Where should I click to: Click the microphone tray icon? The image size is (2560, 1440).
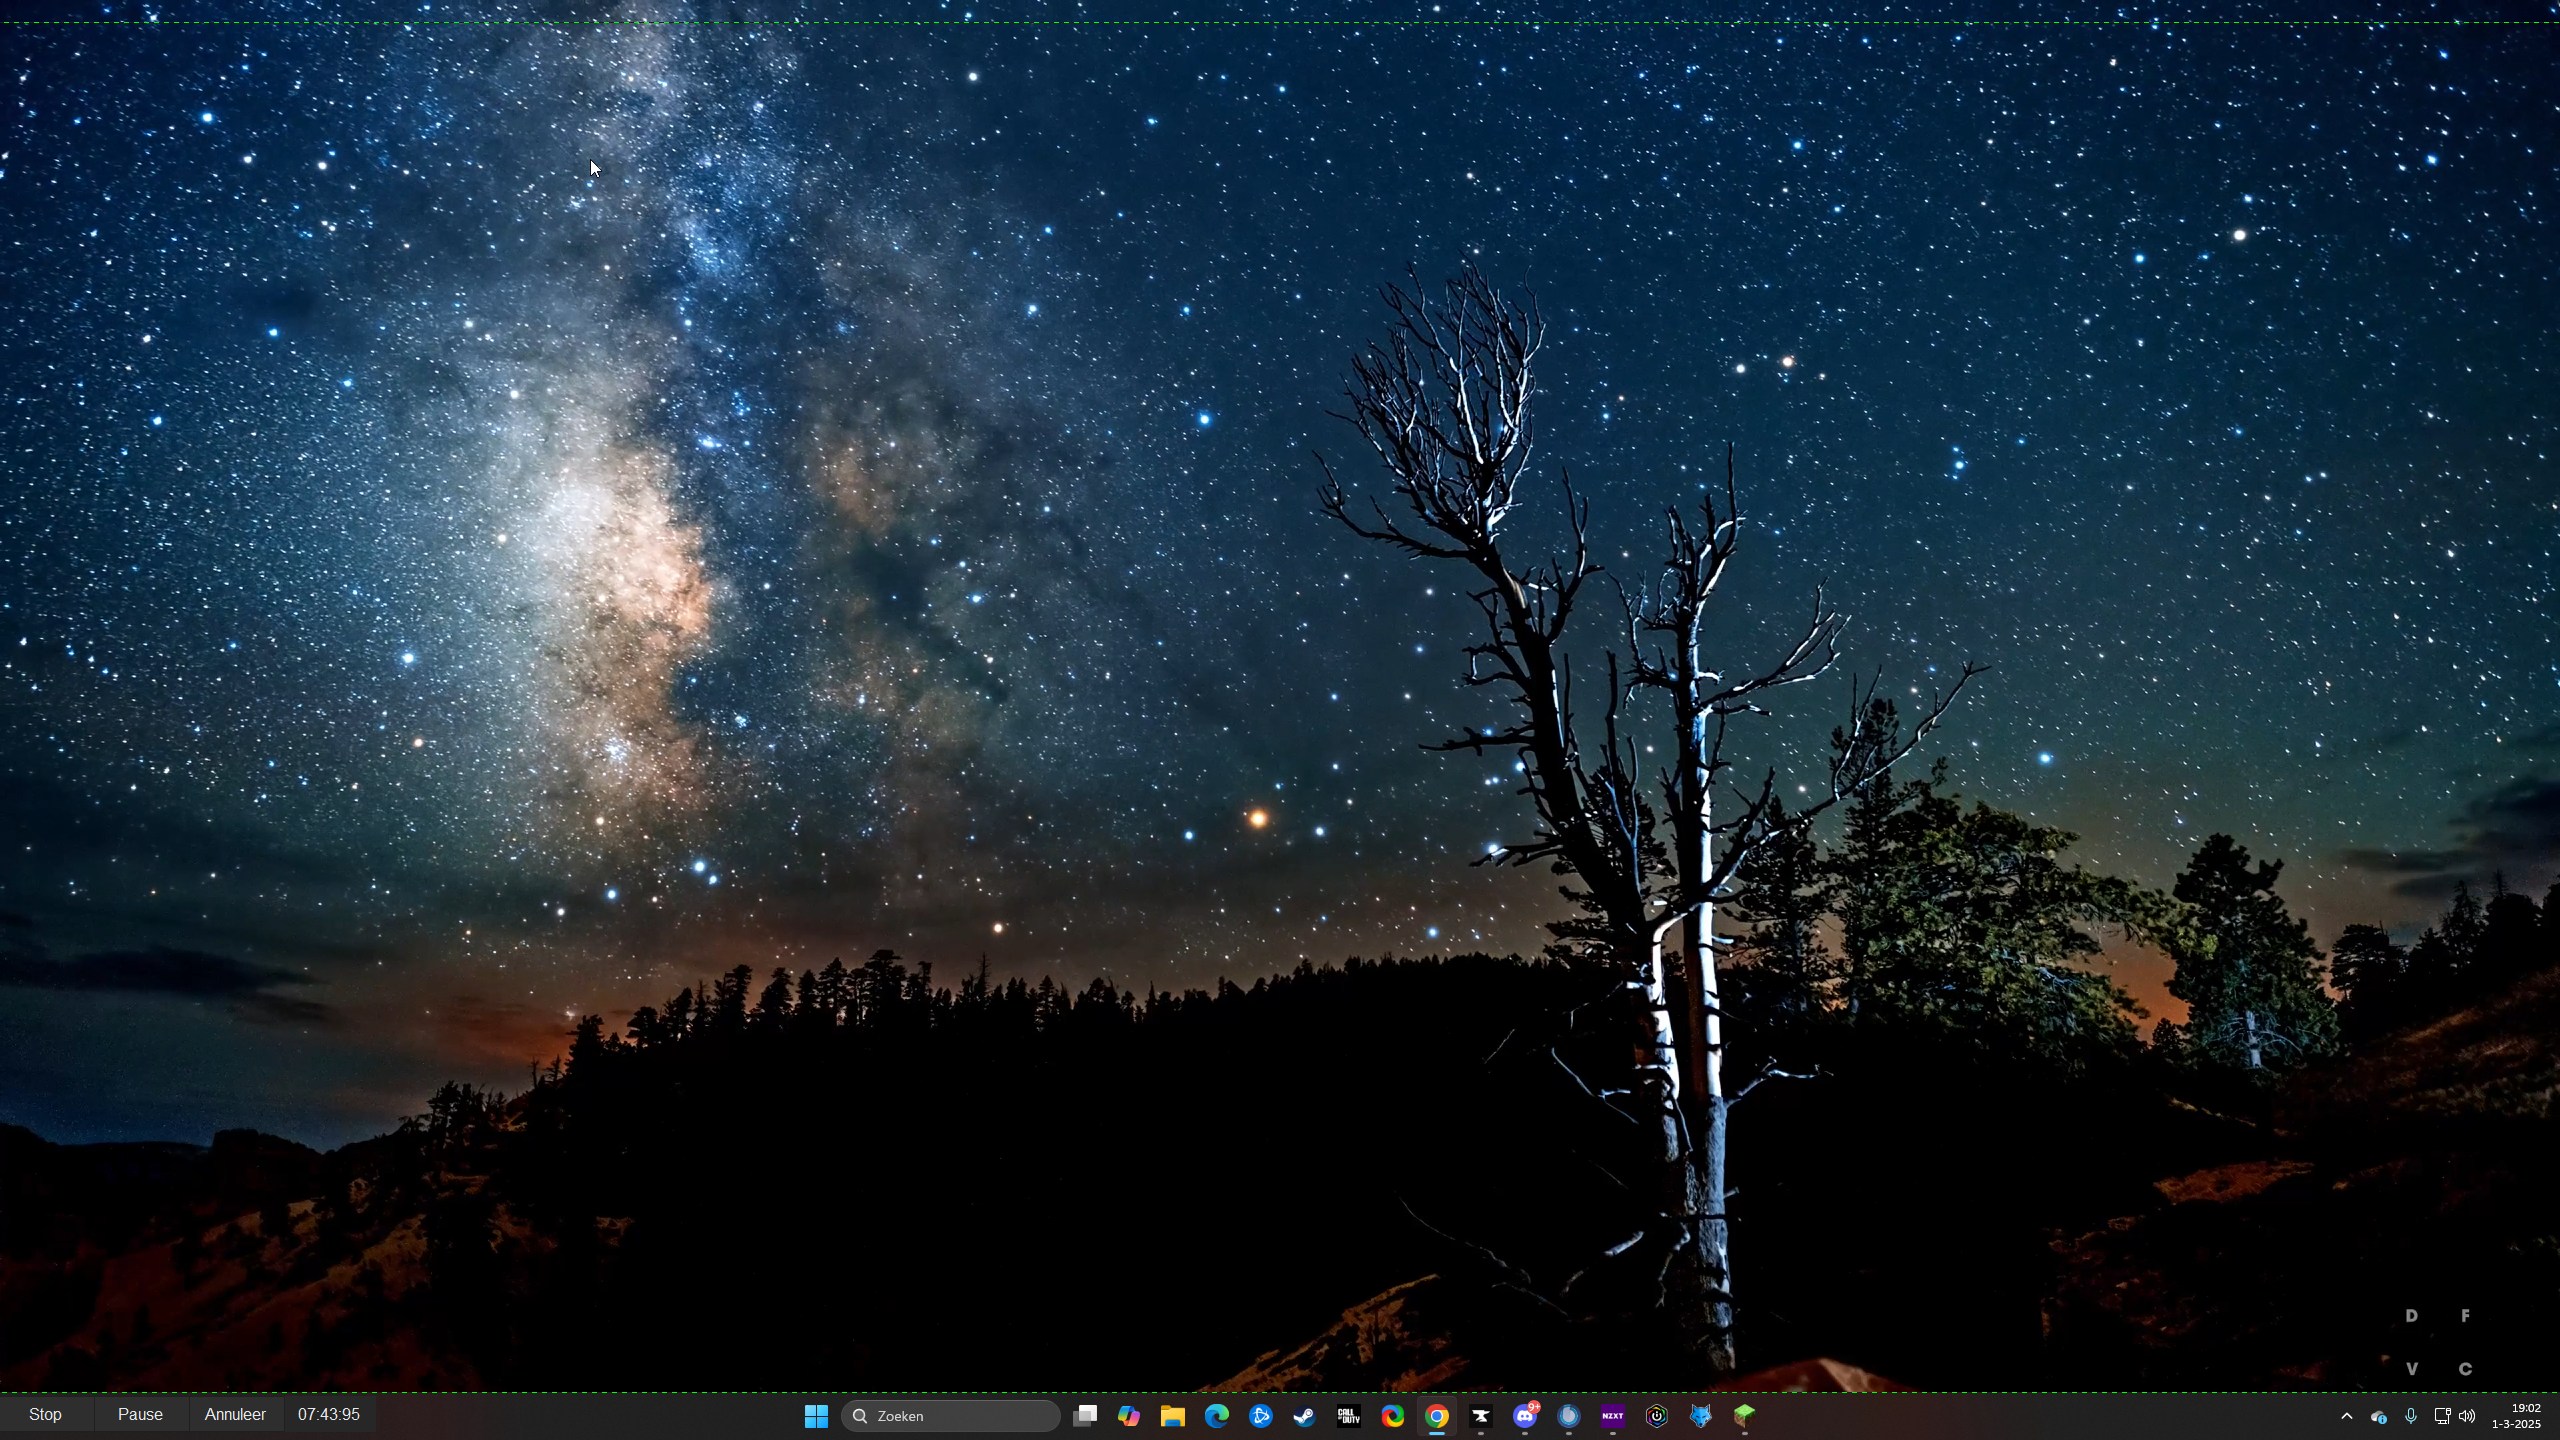point(2411,1416)
